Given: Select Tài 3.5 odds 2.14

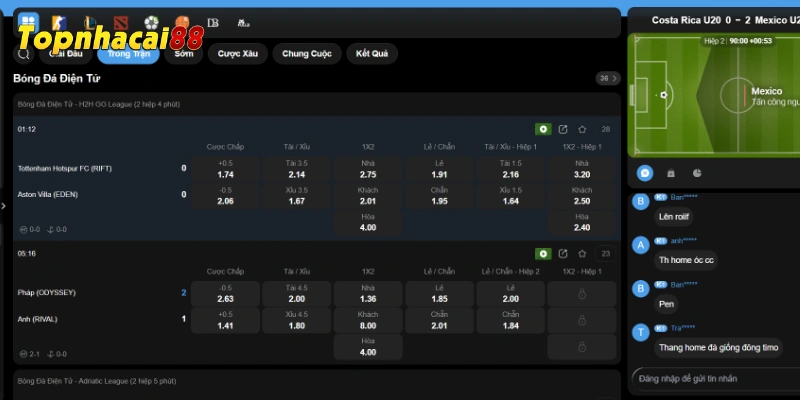Looking at the screenshot, I should [x=296, y=169].
